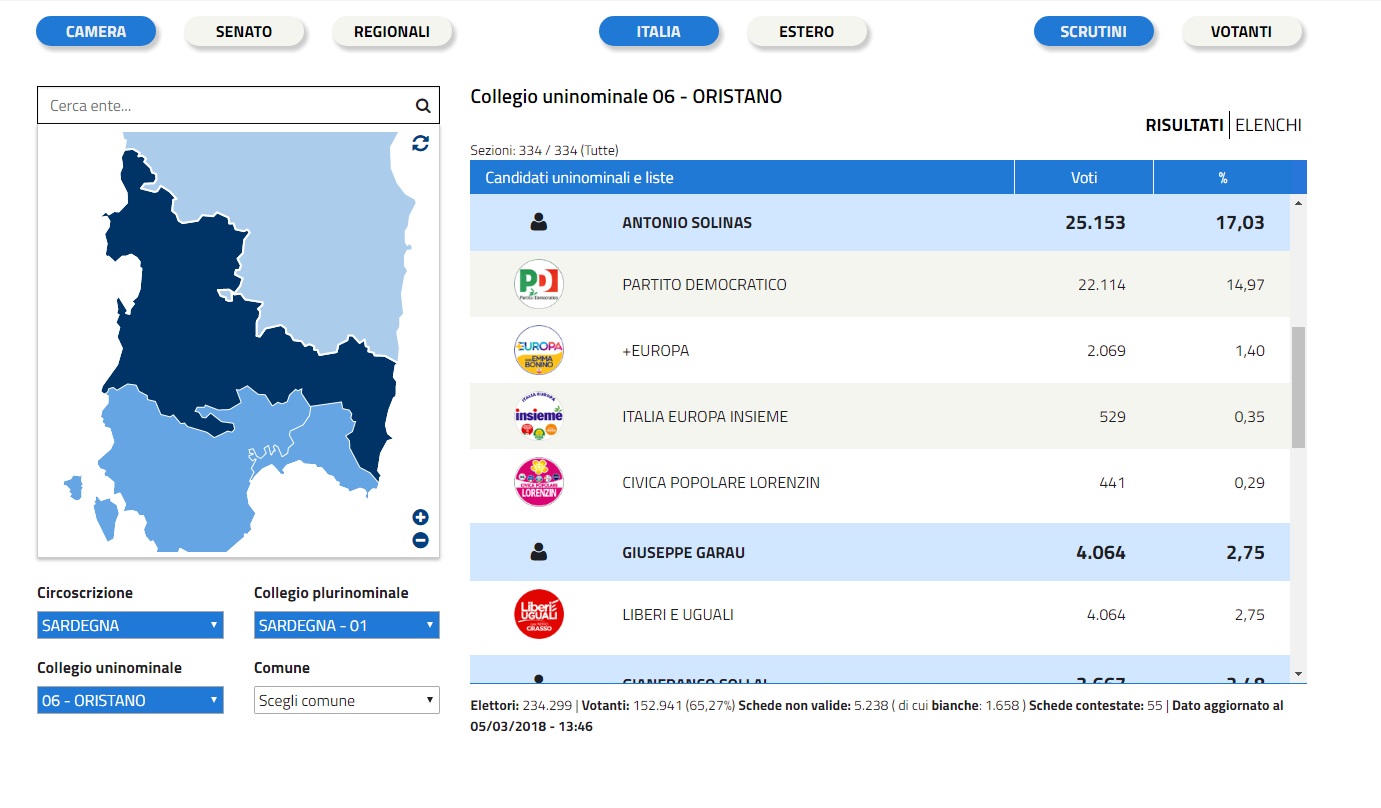Click the results list scrollbar thumb

point(1298,386)
